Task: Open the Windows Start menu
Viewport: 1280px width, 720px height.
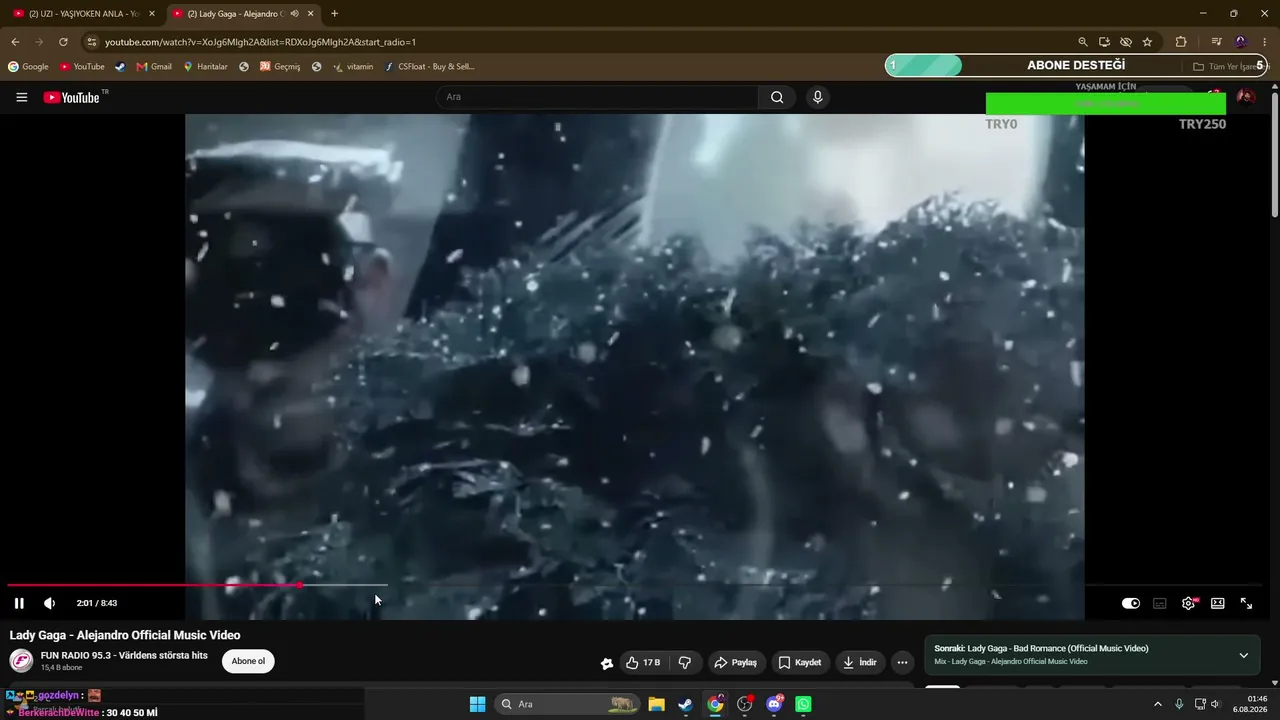Action: point(477,704)
